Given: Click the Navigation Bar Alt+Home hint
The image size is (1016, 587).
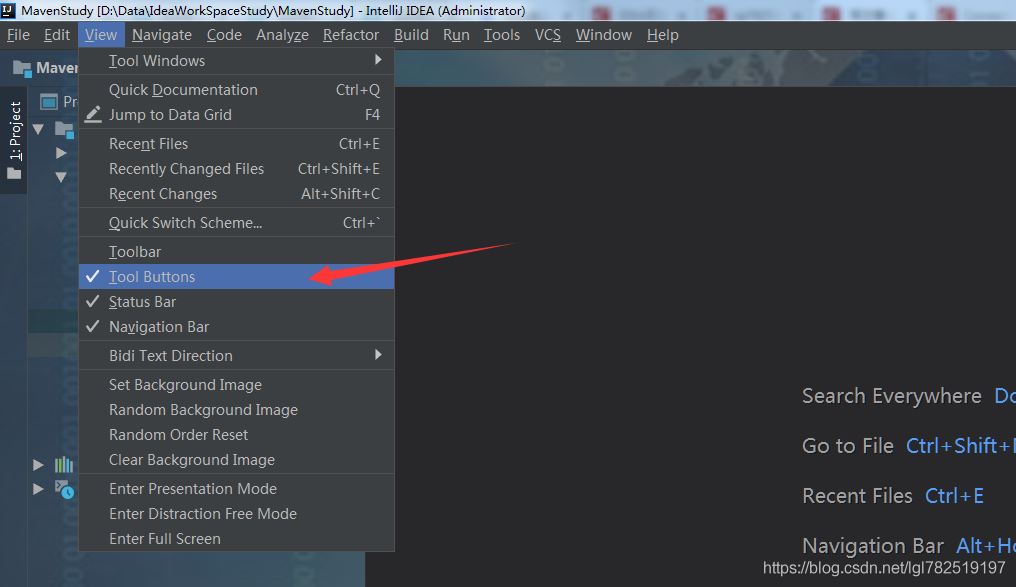Looking at the screenshot, I should (x=908, y=546).
